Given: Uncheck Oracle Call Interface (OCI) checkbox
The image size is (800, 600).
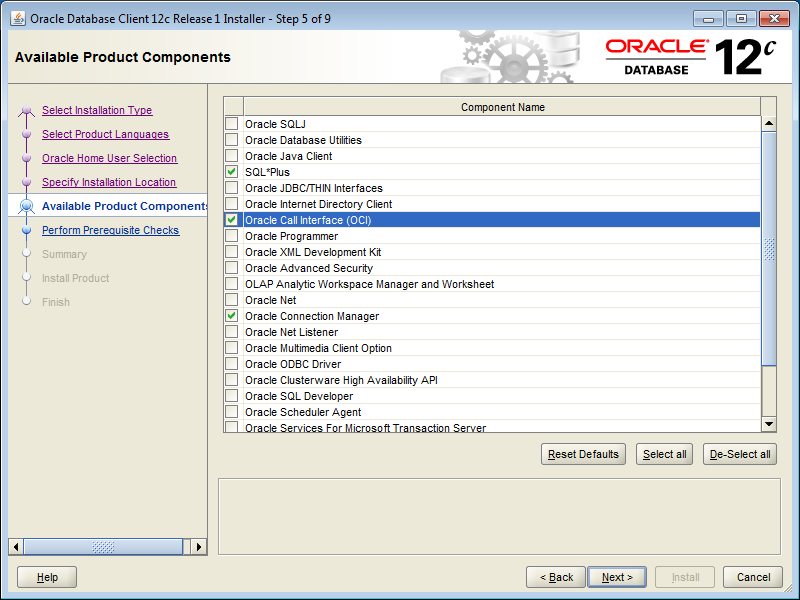Looking at the screenshot, I should tap(232, 219).
